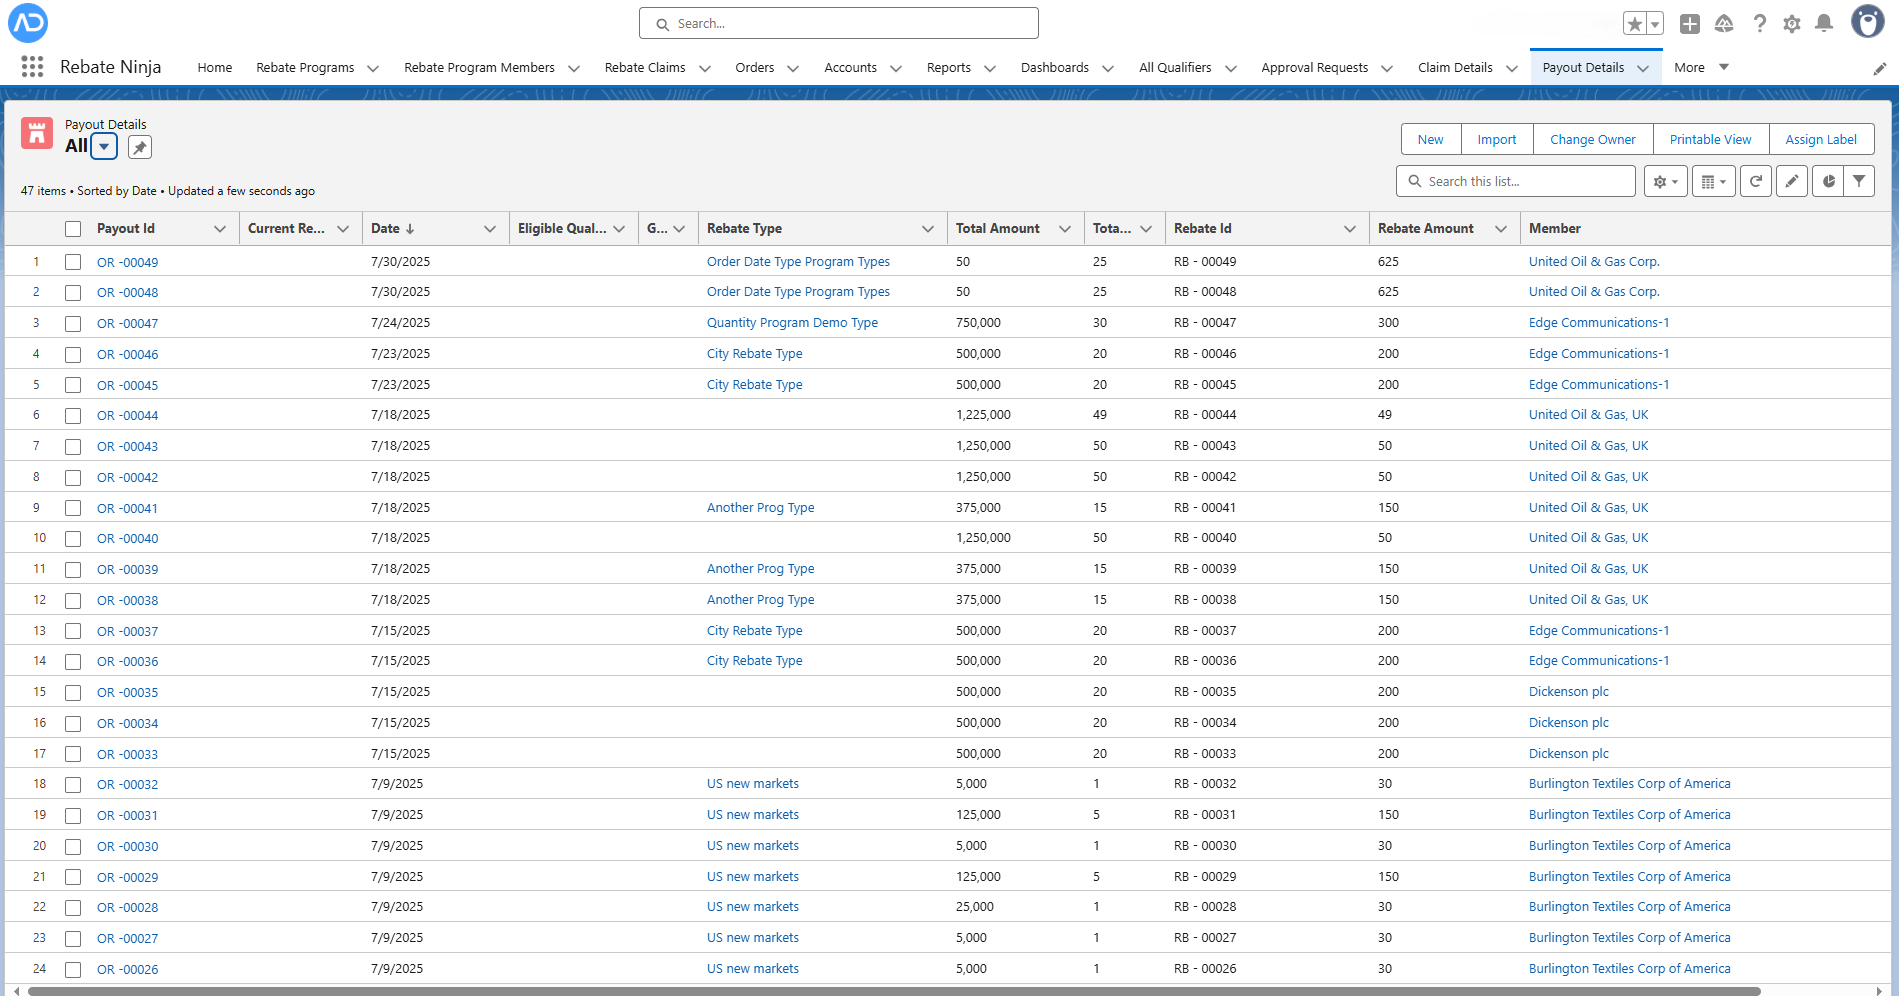
Task: Open inline edit with the pencil icon
Action: (1792, 181)
